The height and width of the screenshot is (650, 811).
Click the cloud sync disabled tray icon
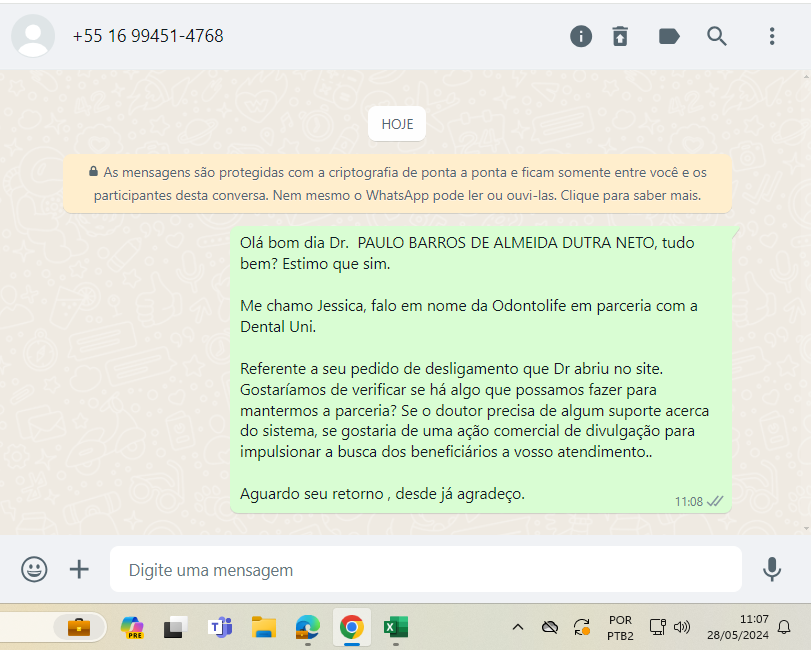coord(550,627)
